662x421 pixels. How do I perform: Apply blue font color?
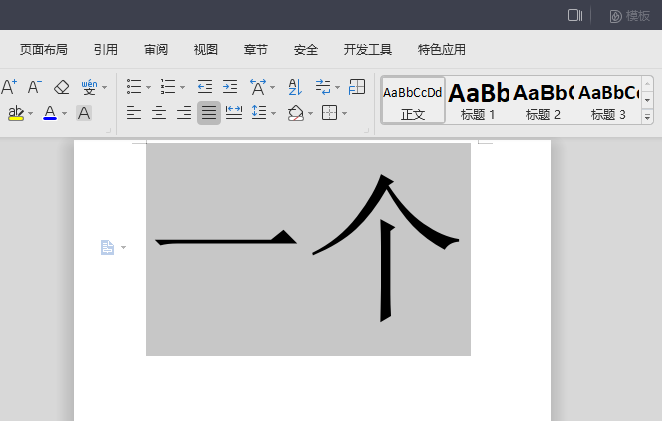tap(50, 113)
